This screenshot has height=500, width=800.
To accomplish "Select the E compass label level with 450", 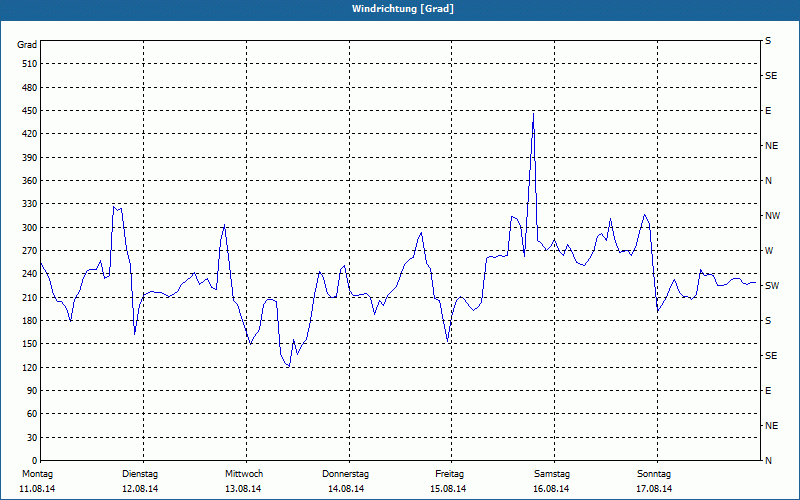I will [768, 111].
